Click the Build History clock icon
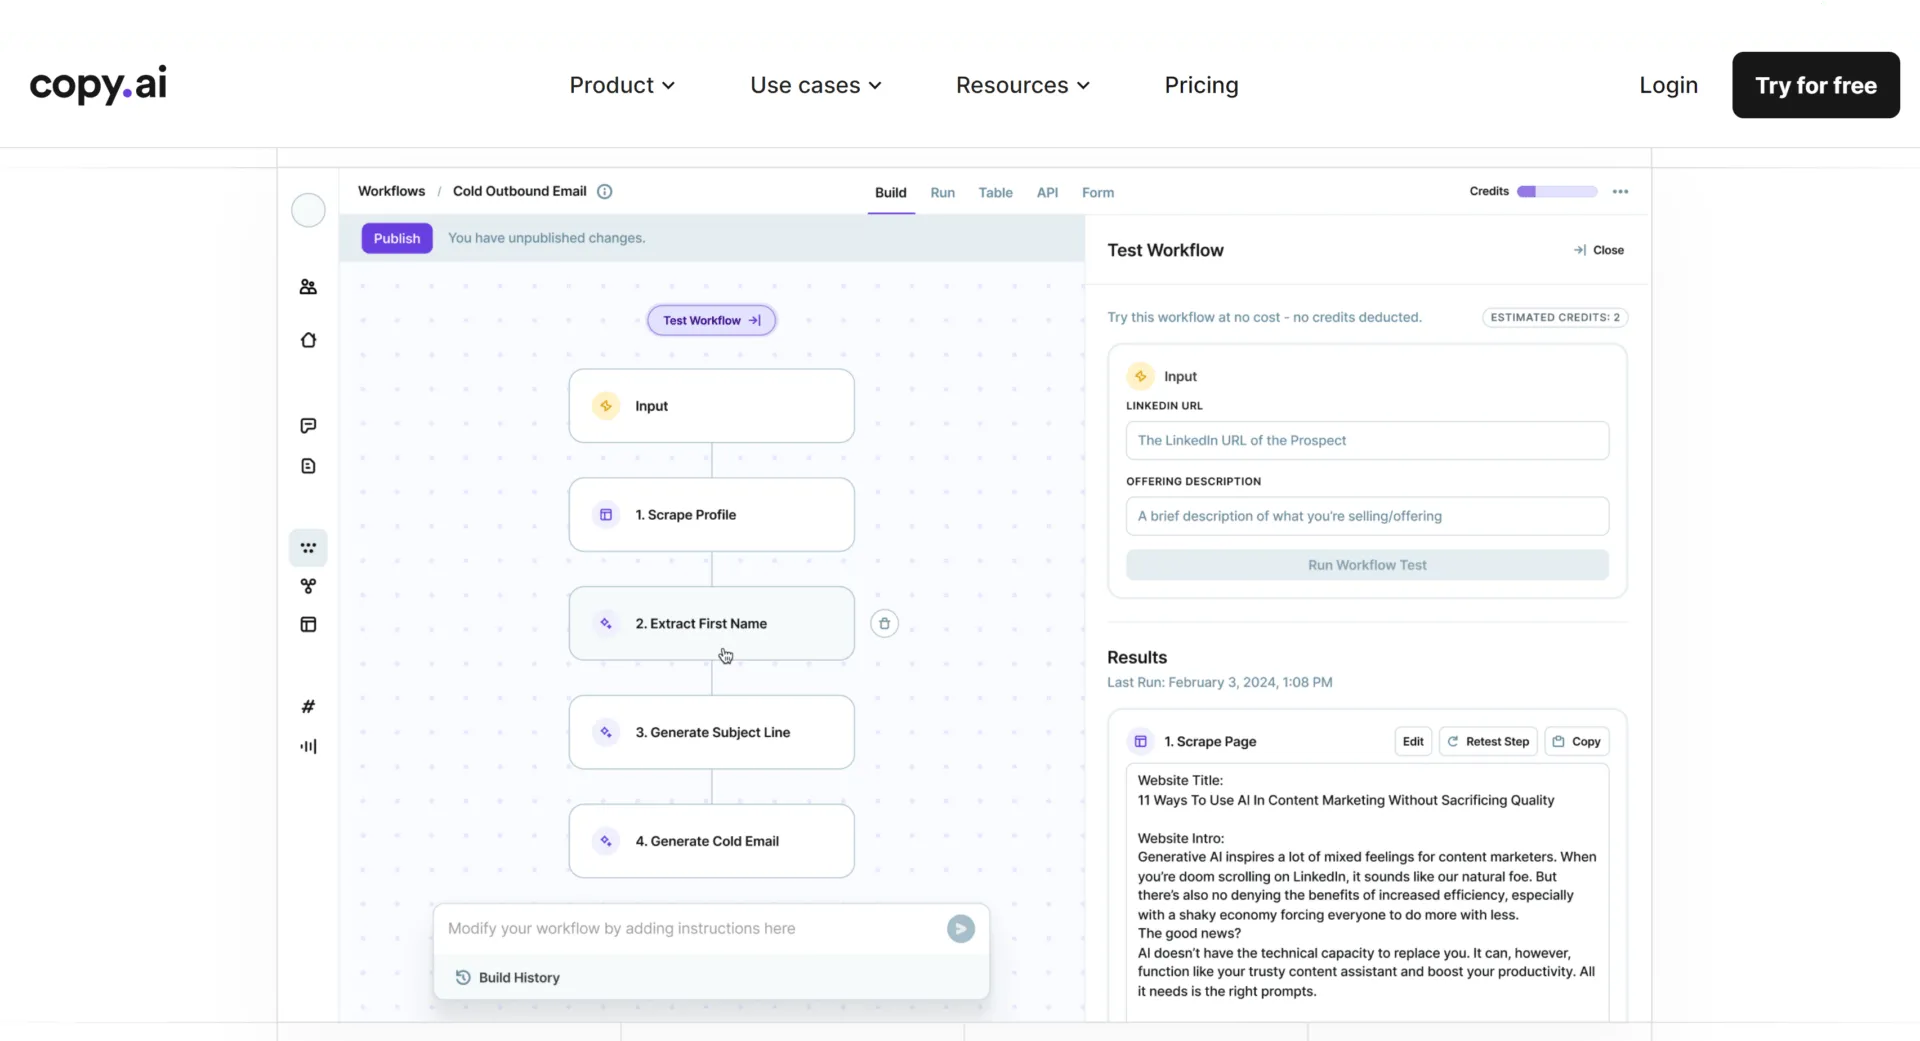The width and height of the screenshot is (1920, 1041). [x=463, y=978]
